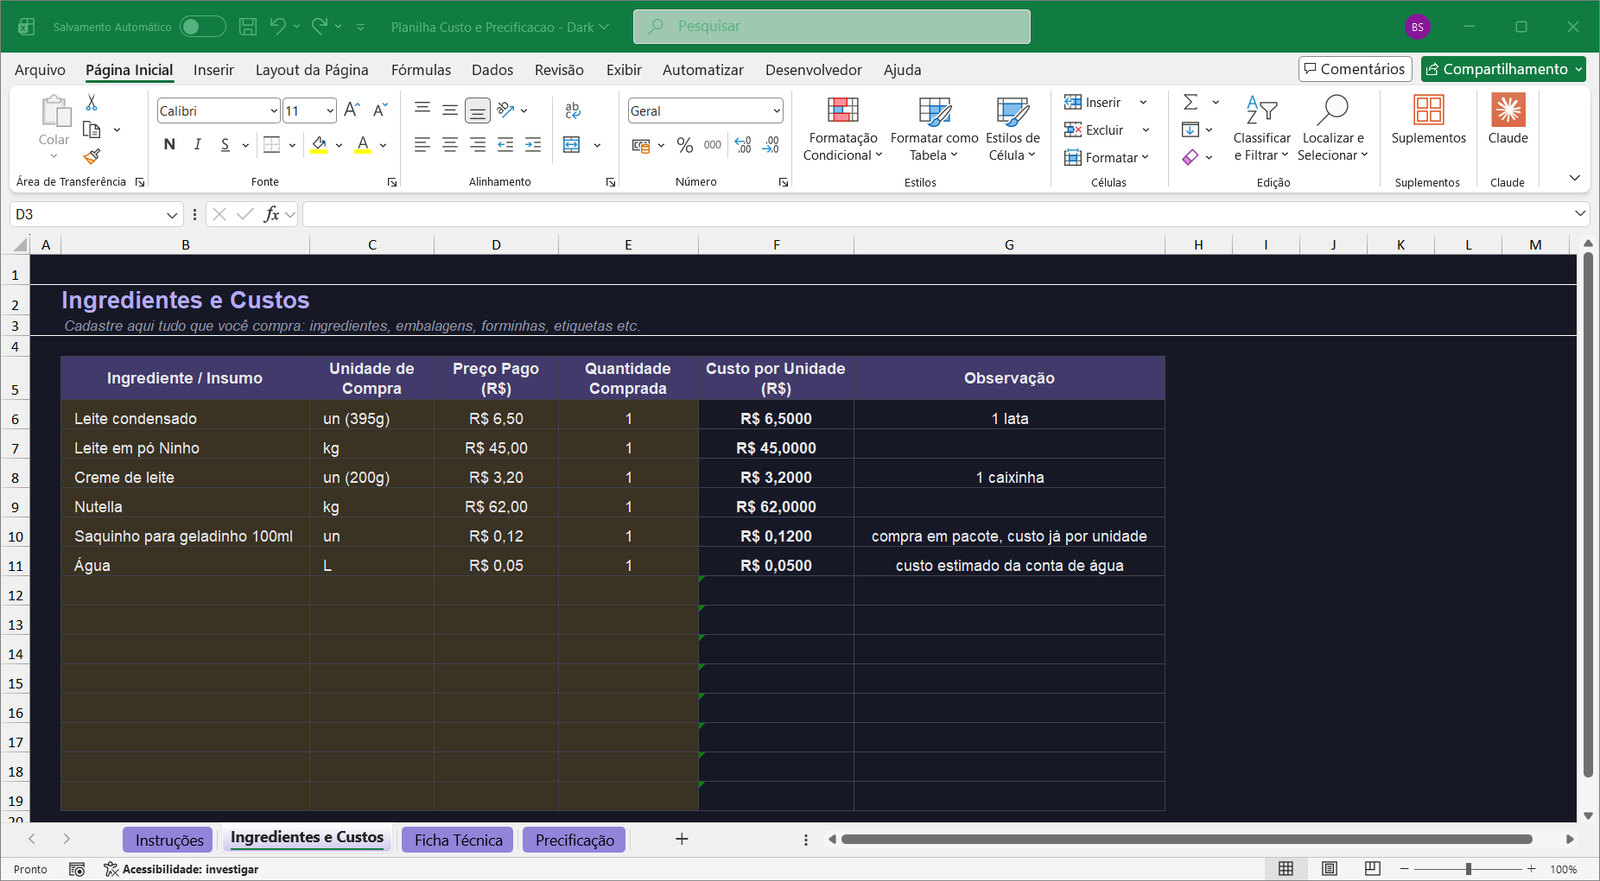This screenshot has width=1600, height=881.
Task: Increase the font size with the larger A
Action: (x=352, y=110)
